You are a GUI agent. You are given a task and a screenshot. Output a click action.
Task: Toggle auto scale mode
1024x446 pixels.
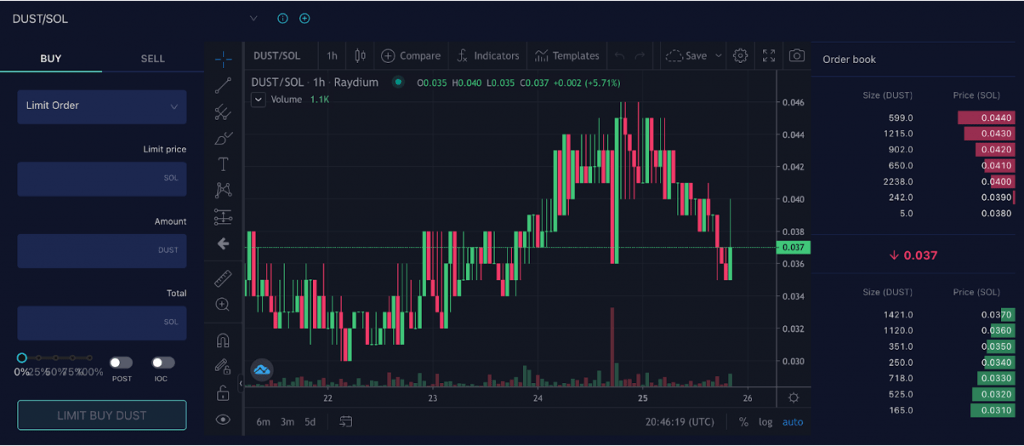793,422
